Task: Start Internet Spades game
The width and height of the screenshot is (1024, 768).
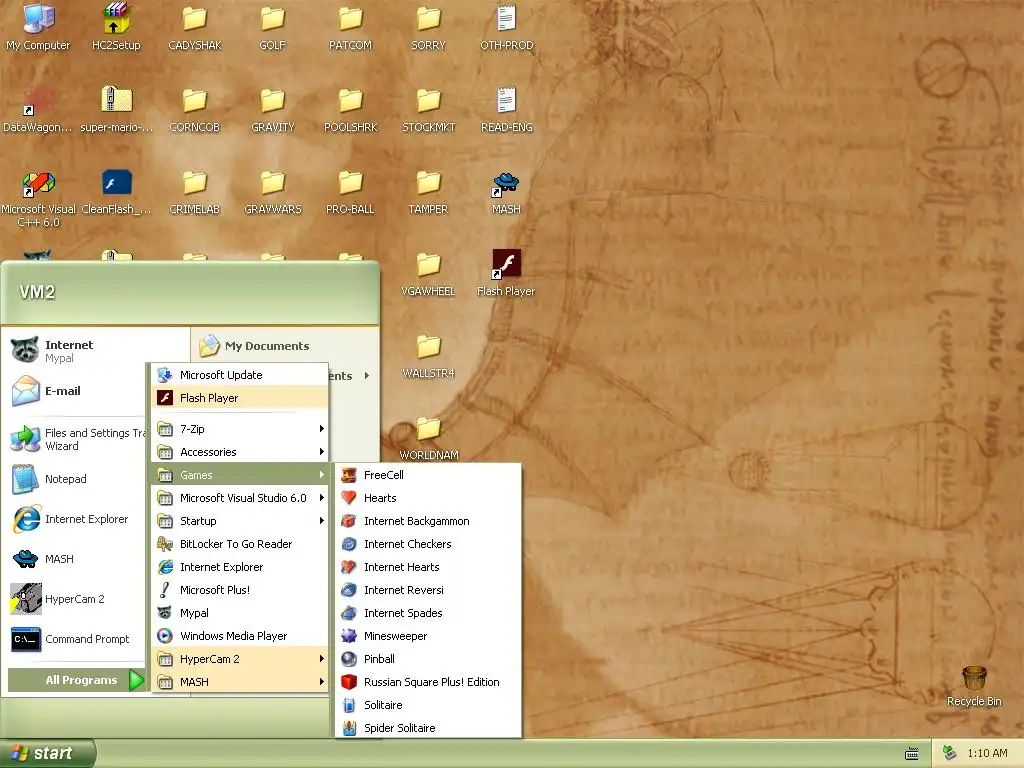Action: (428, 613)
